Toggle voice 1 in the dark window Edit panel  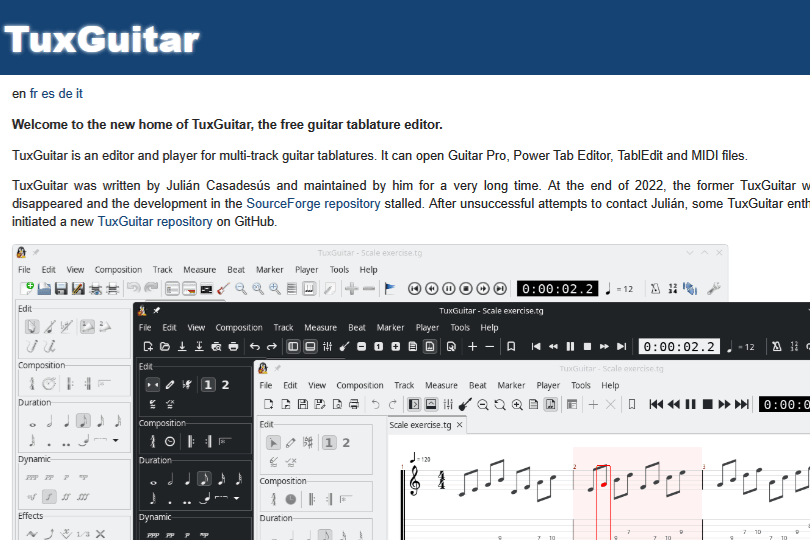[207, 385]
